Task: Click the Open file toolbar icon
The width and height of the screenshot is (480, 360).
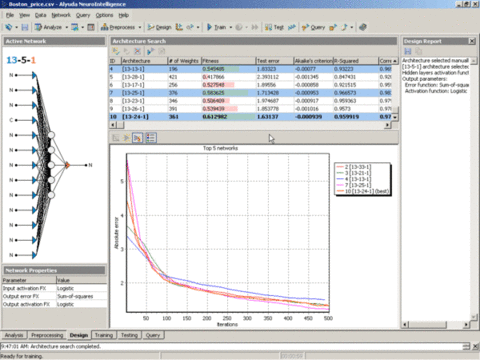Action: [9, 27]
